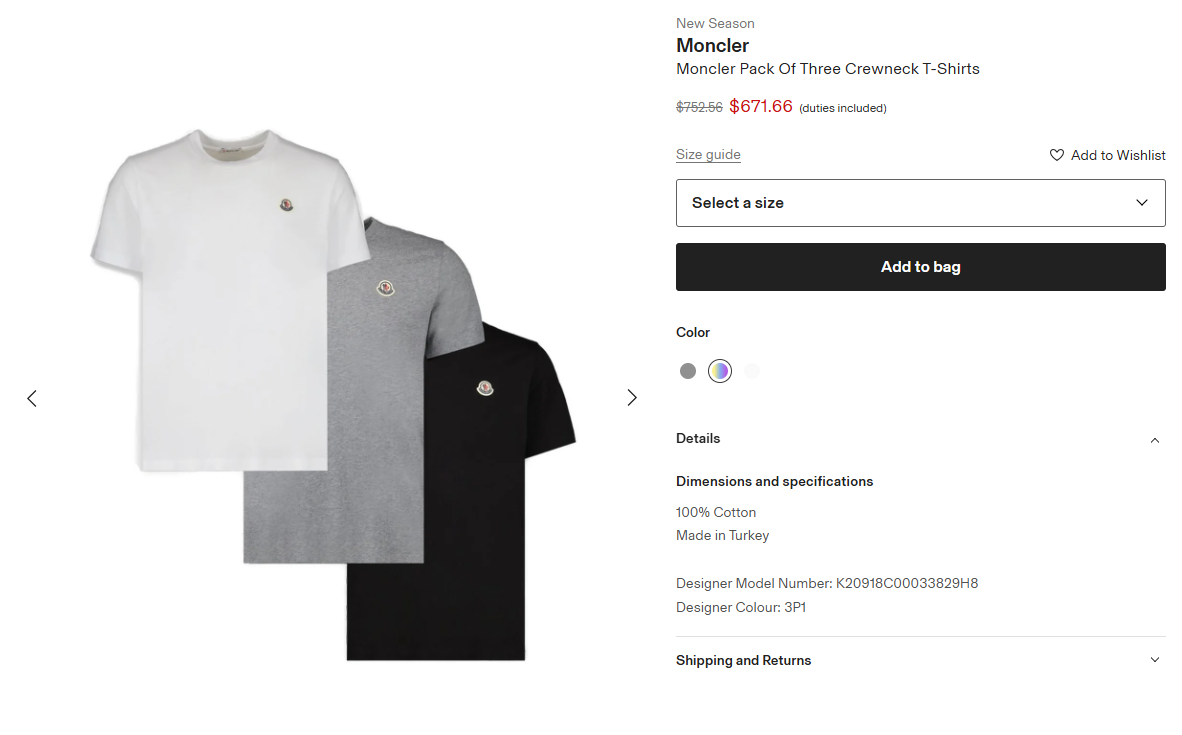This screenshot has width=1182, height=735.
Task: Click the product title Moncler Pack Of Three
Action: point(827,69)
